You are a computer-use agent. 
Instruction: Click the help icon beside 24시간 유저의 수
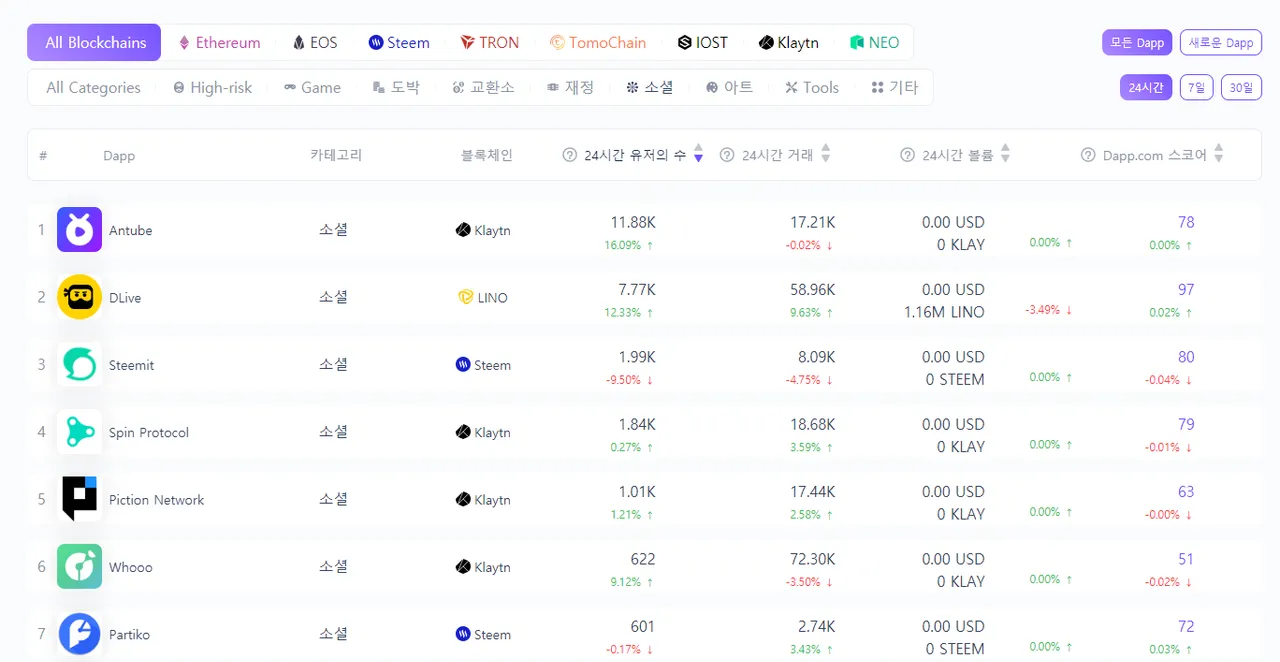point(570,155)
